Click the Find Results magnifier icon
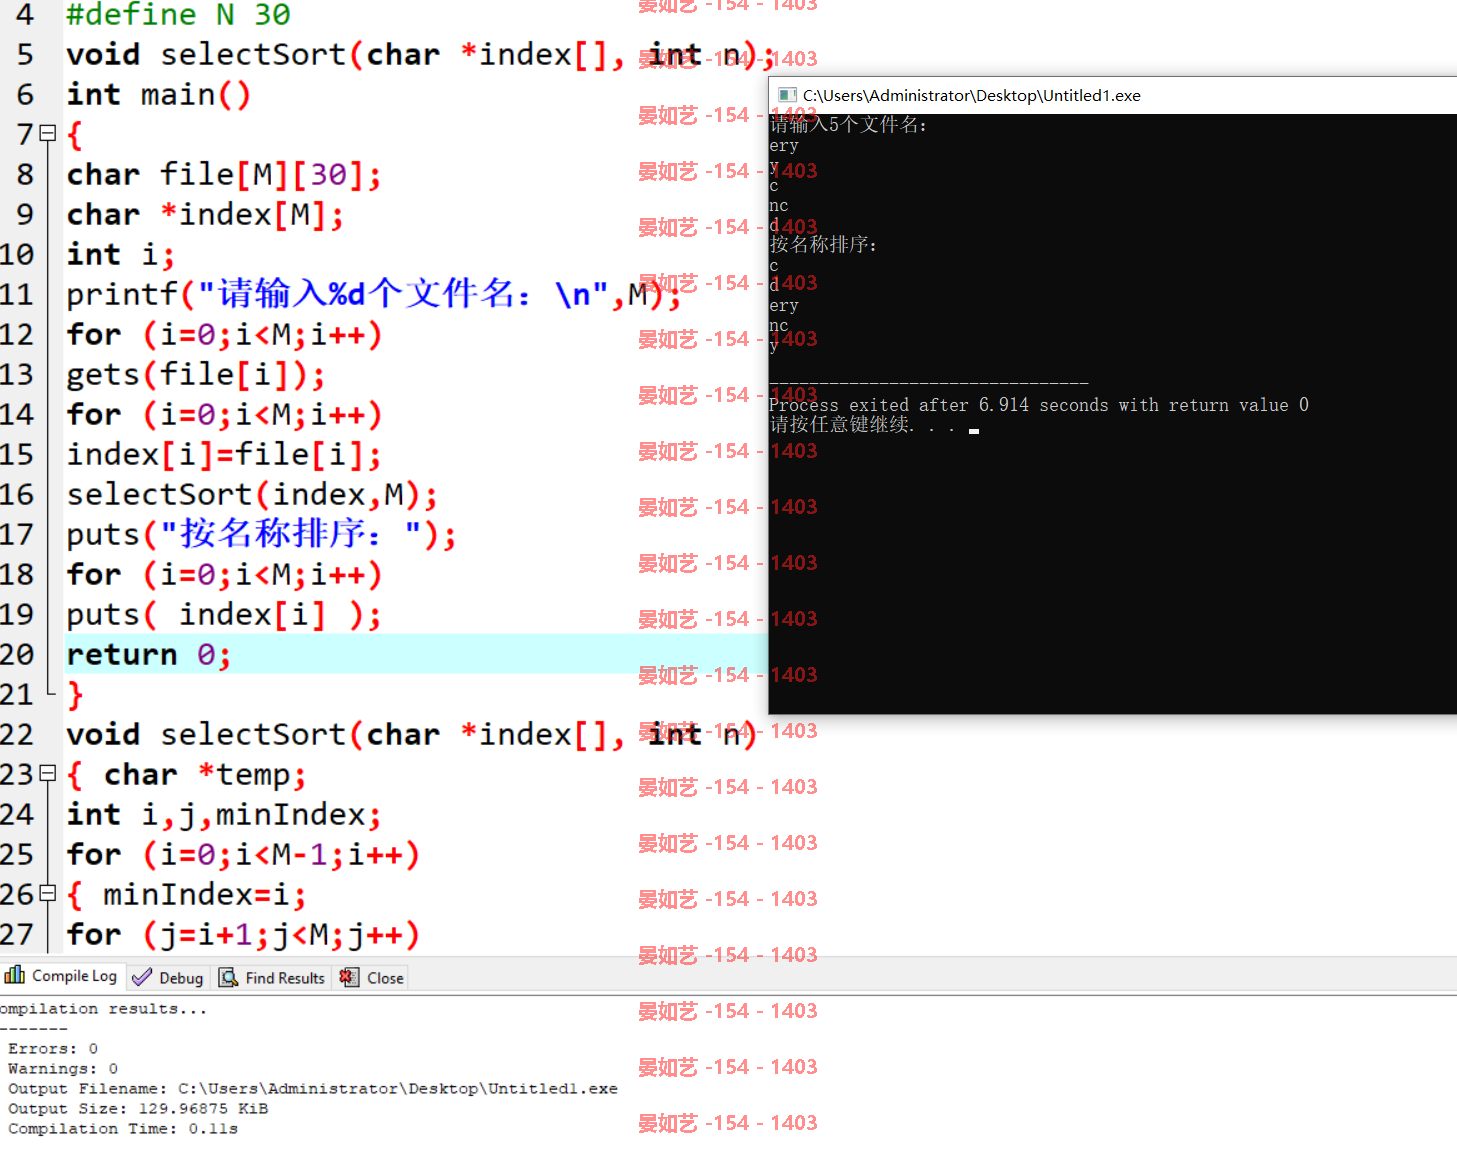The width and height of the screenshot is (1457, 1151). click(x=229, y=978)
